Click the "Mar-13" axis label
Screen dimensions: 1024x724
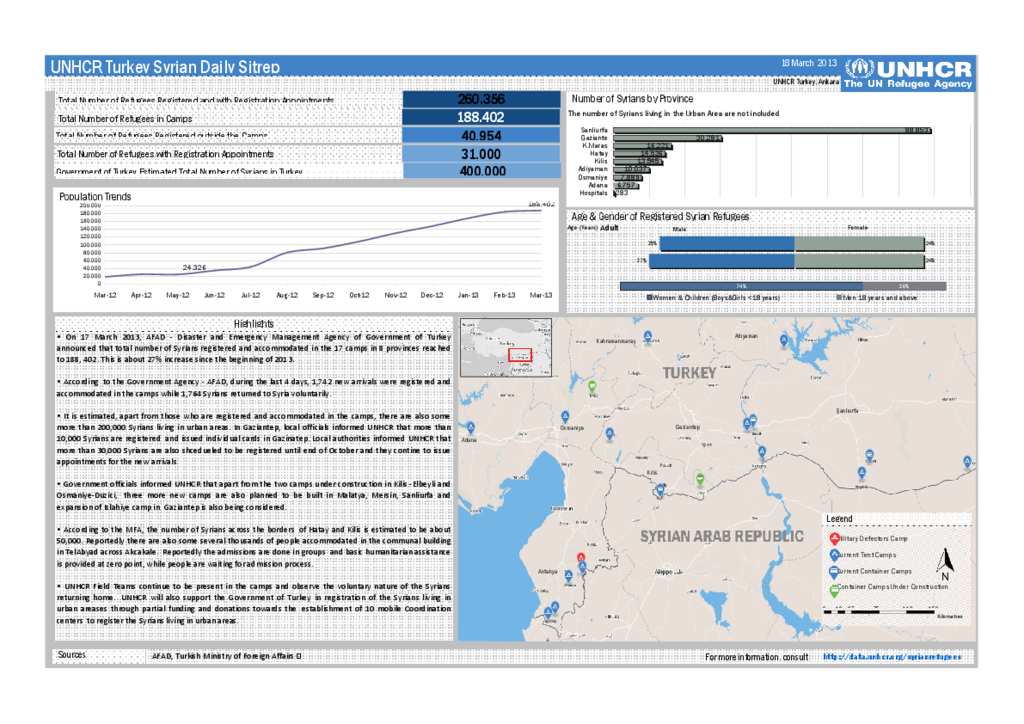point(541,295)
